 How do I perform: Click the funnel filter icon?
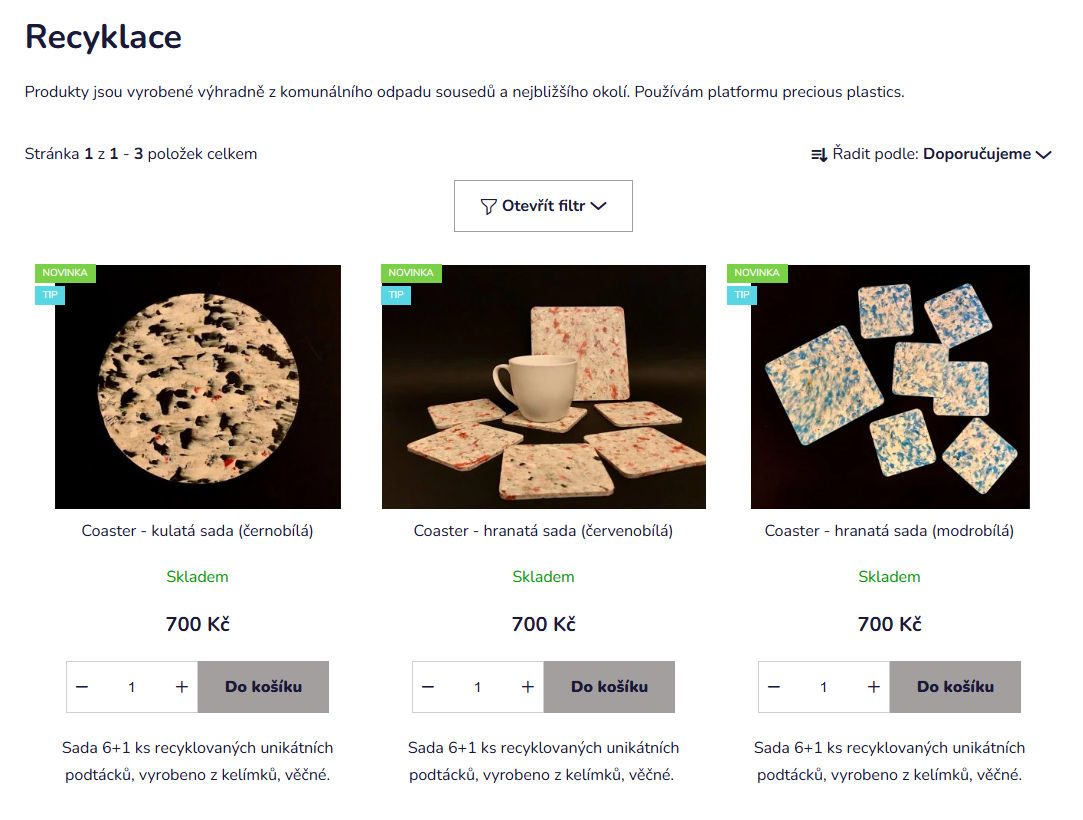coord(488,207)
